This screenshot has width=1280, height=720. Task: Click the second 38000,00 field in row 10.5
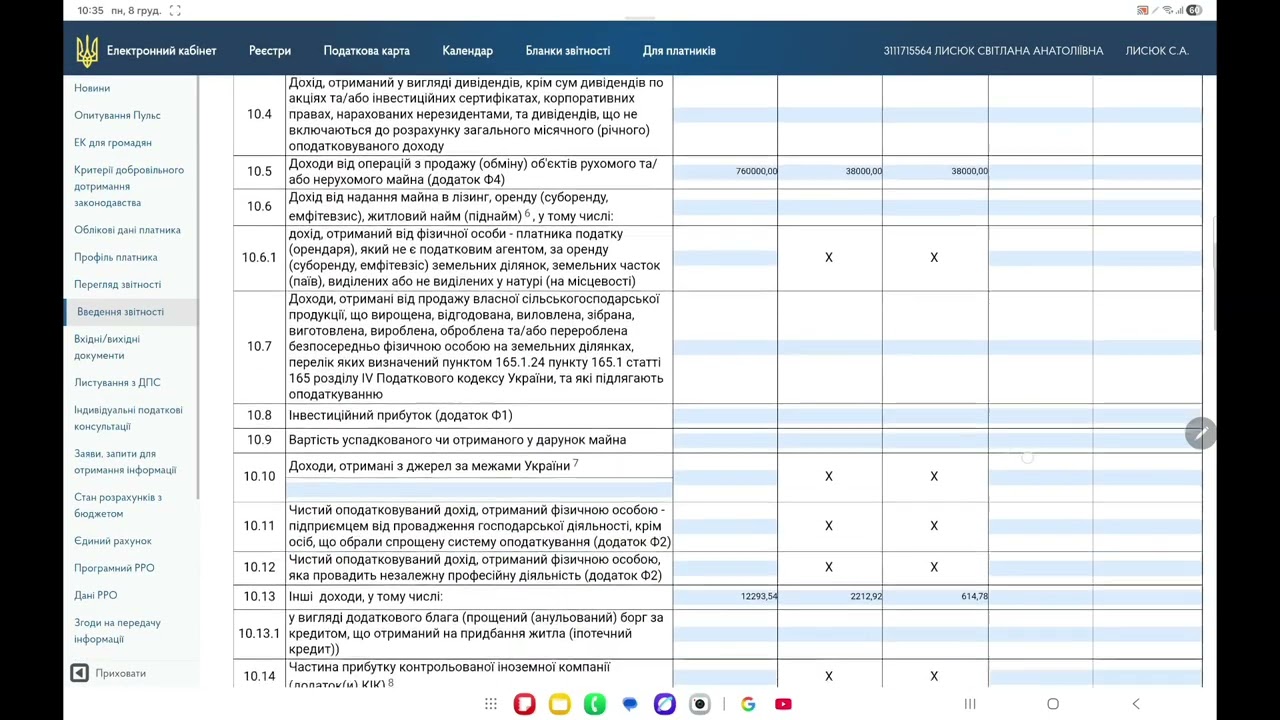(x=935, y=171)
